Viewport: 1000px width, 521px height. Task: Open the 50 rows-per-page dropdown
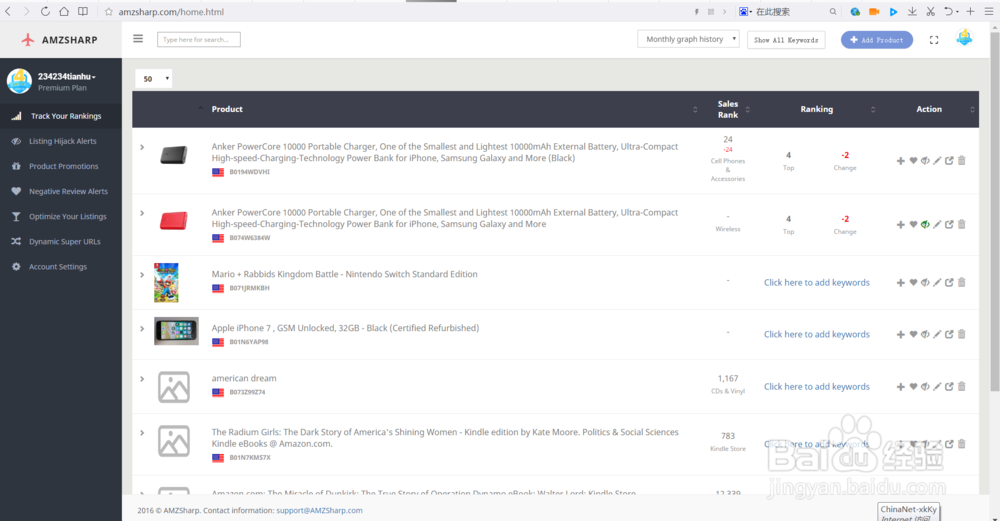click(154, 78)
